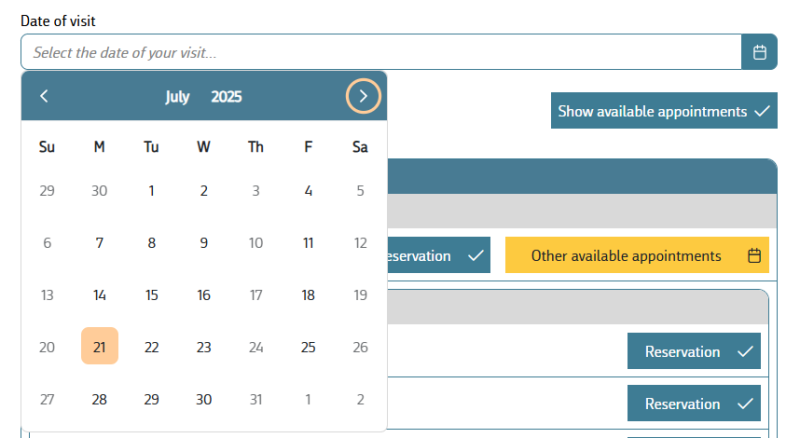The width and height of the screenshot is (800, 438).
Task: Focus the Date of visit input field
Action: pos(381,52)
